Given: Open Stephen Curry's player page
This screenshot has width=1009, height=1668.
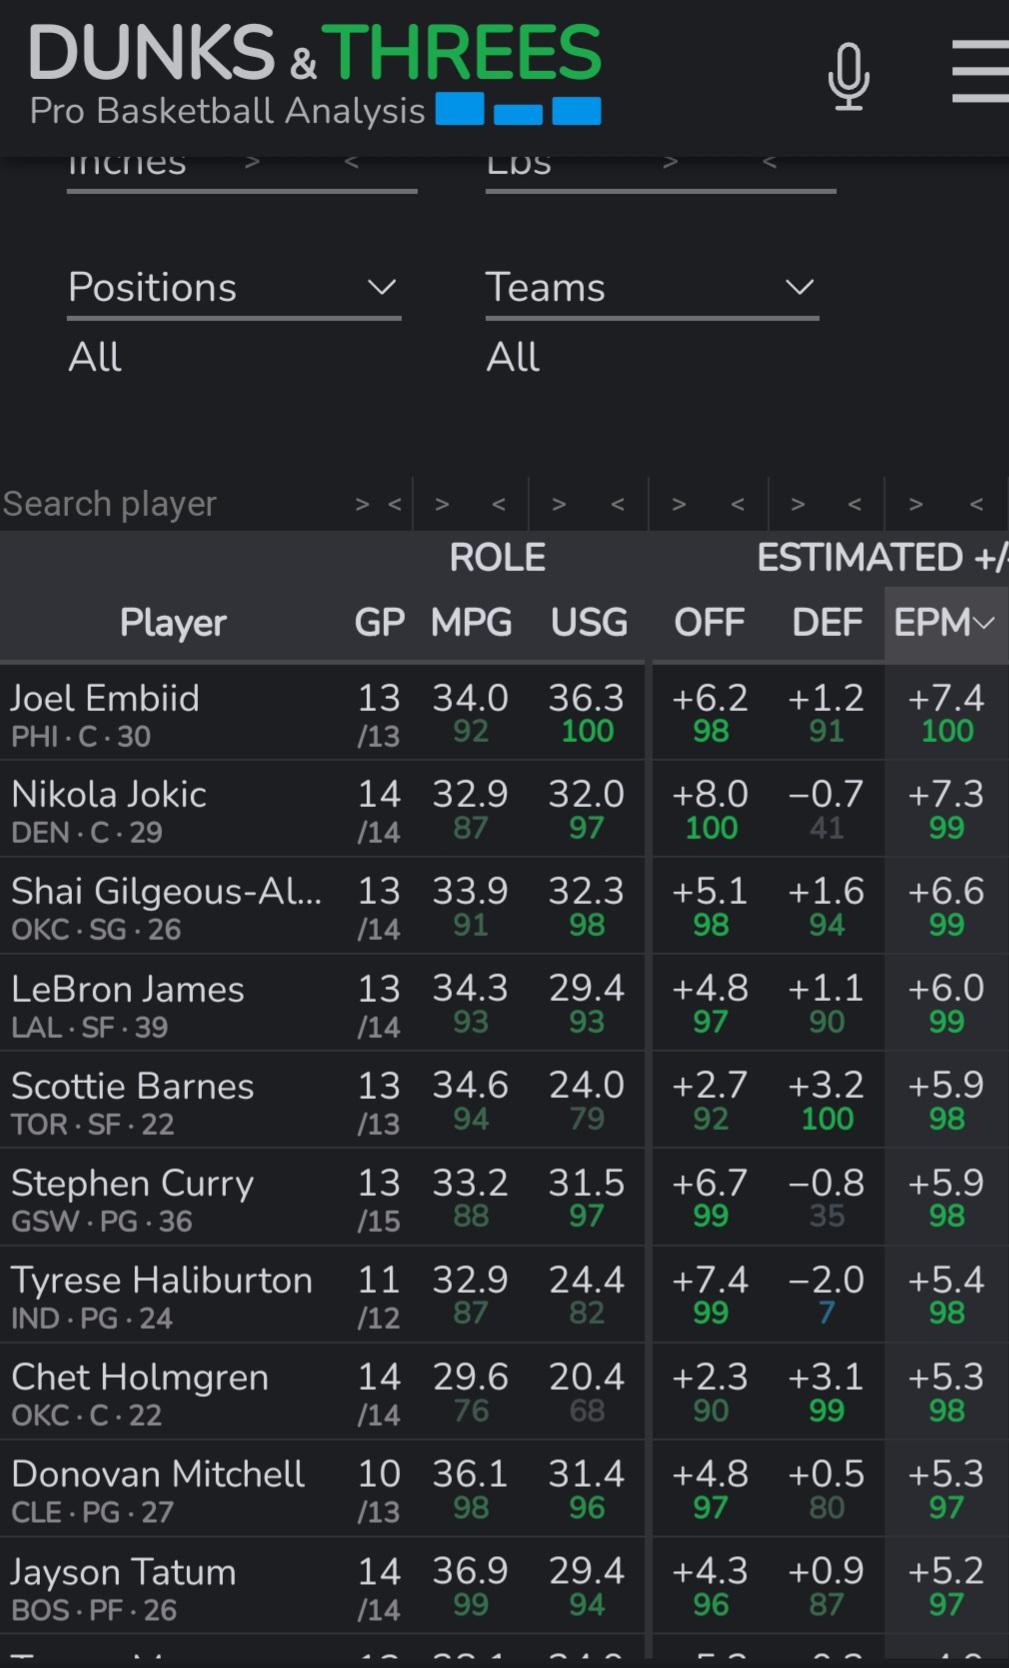Looking at the screenshot, I should tap(132, 1184).
